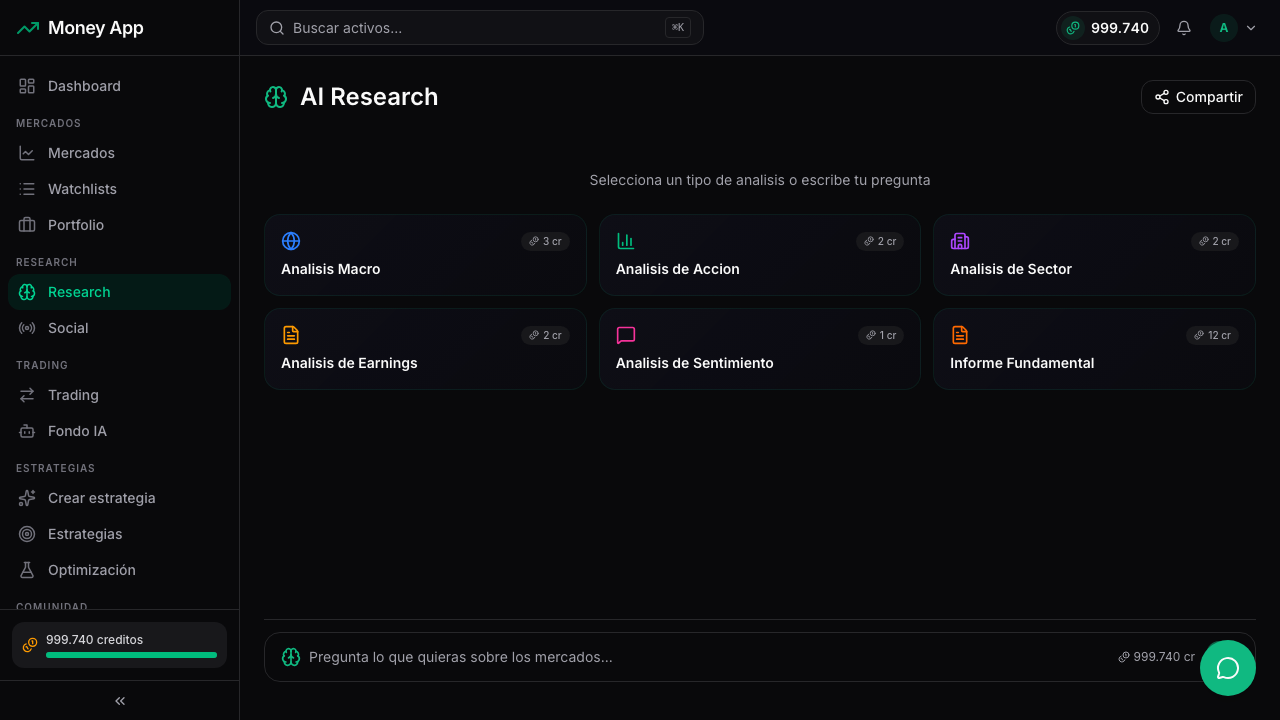The image size is (1280, 720).
Task: Click the 2 cr badge on Analisis de Earnings
Action: tap(545, 335)
